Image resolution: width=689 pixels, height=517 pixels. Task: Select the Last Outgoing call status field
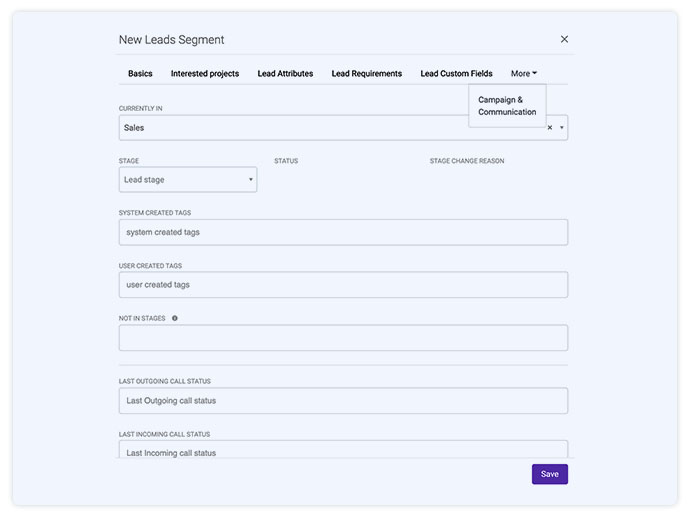click(x=343, y=401)
